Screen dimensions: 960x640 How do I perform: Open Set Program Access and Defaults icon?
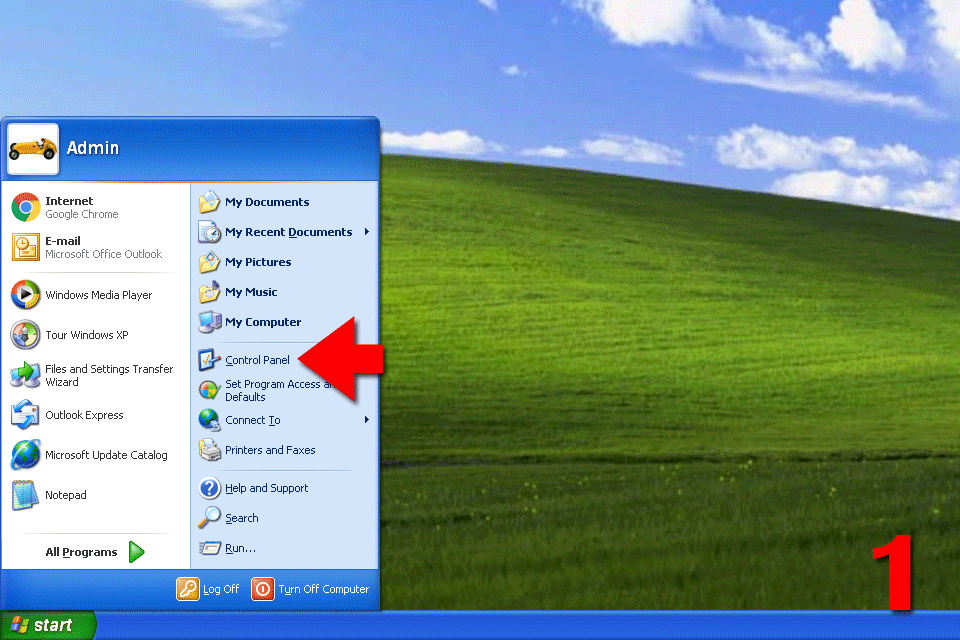[209, 390]
